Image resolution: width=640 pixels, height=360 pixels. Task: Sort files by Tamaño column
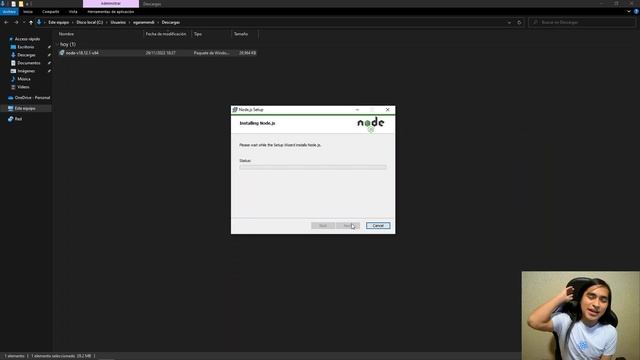241,34
